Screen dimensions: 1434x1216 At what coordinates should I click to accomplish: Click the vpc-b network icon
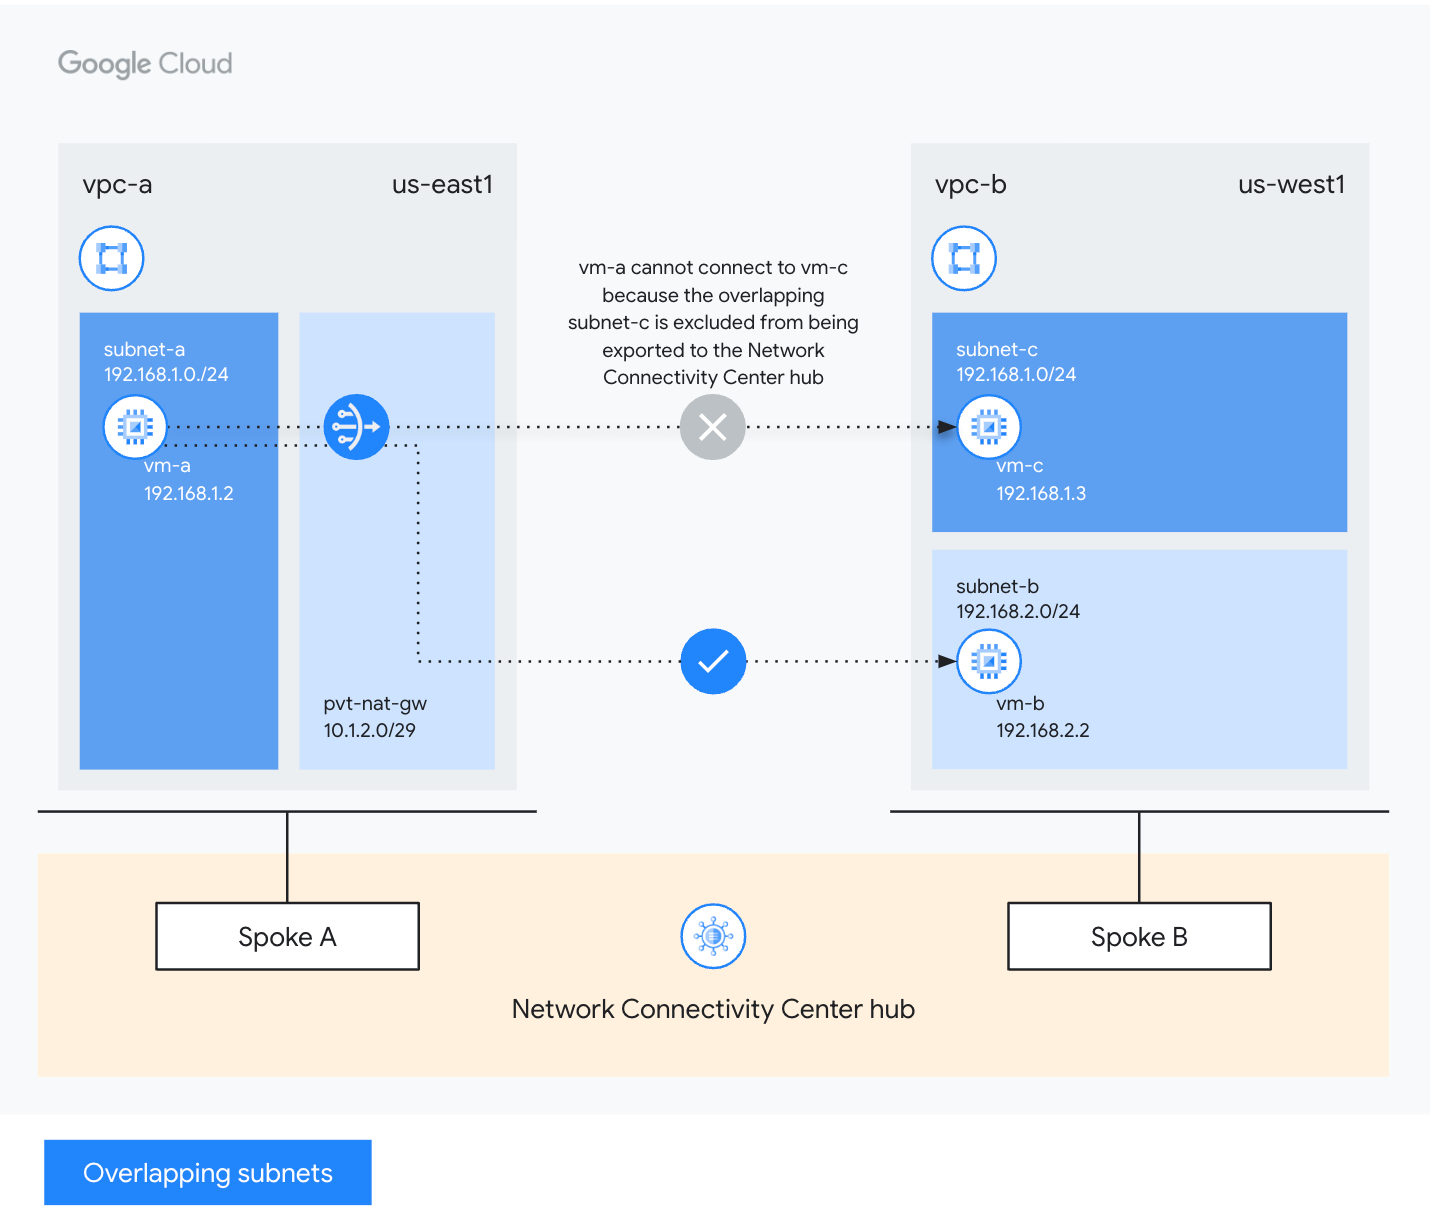[x=963, y=259]
